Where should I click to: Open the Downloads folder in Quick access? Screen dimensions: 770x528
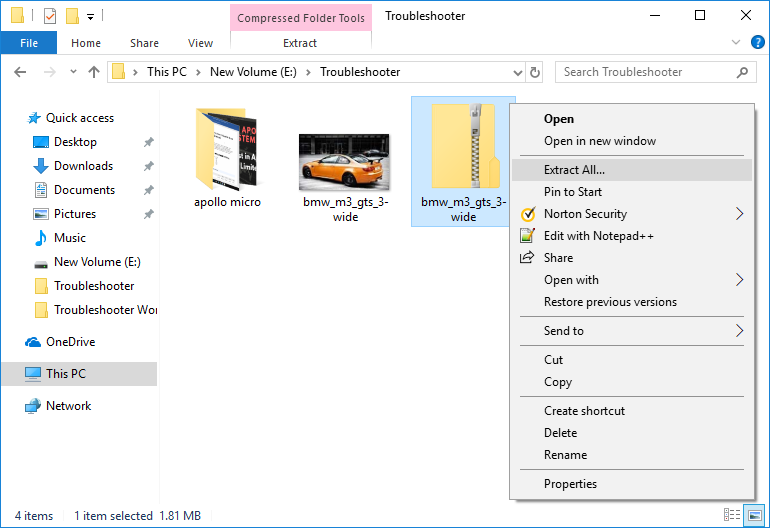click(x=83, y=166)
